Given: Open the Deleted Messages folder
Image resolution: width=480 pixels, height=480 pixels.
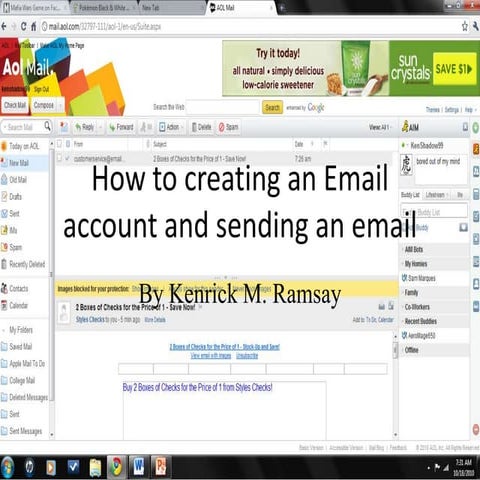Looking at the screenshot, I should [x=24, y=397].
